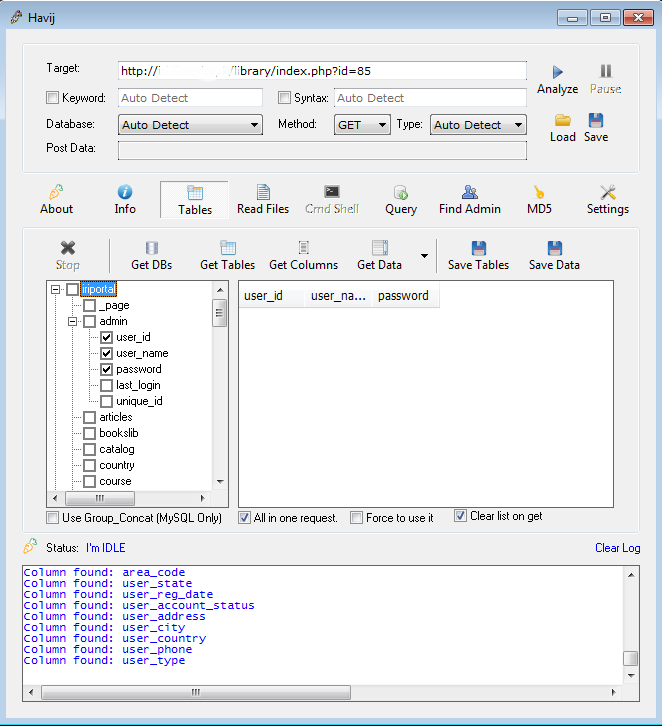Open the Database Auto Detect dropdown

pyautogui.click(x=190, y=125)
